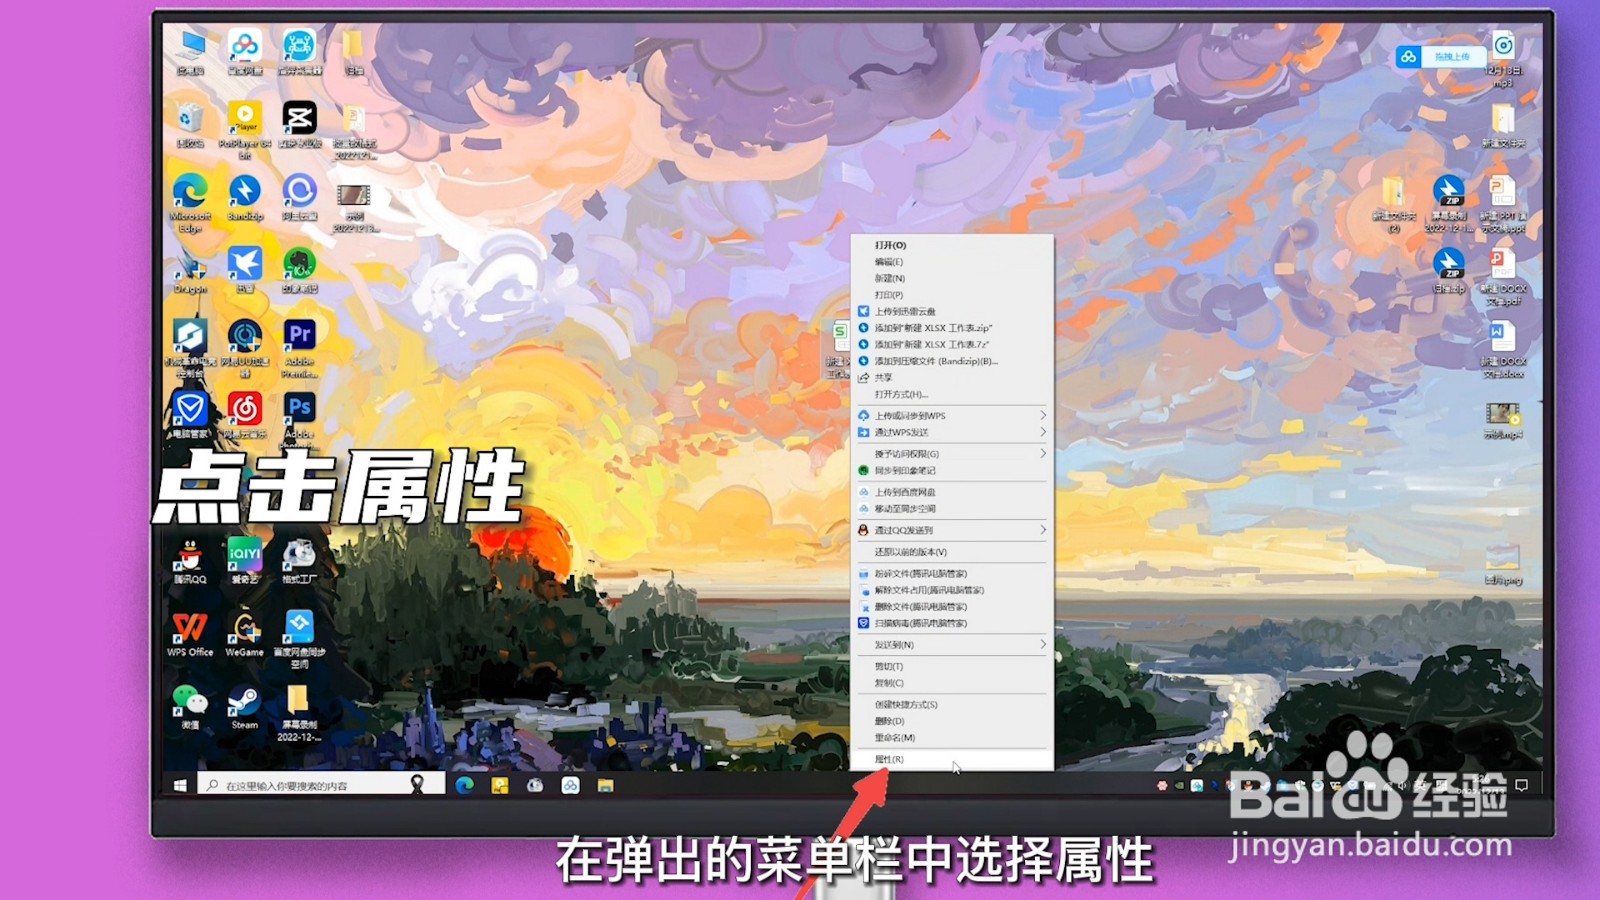
Task: Add to "新建 XLSX 工作表.zip" entry
Action: (951, 328)
